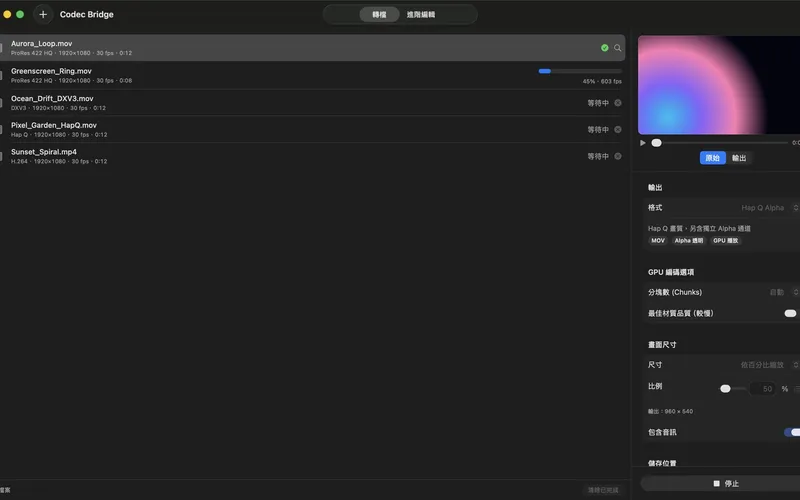Click the aurora gradient preview image
This screenshot has height=500, width=800.
(x=719, y=85)
